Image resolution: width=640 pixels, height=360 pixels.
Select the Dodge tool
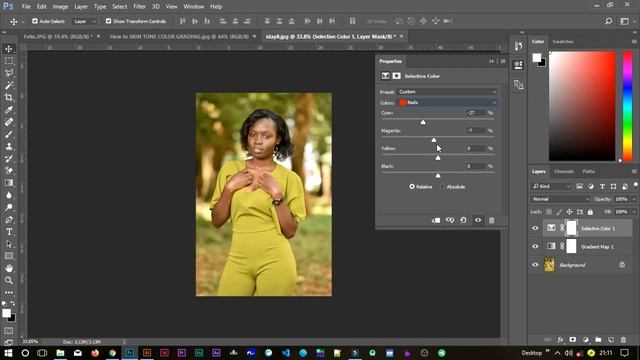coord(9,207)
